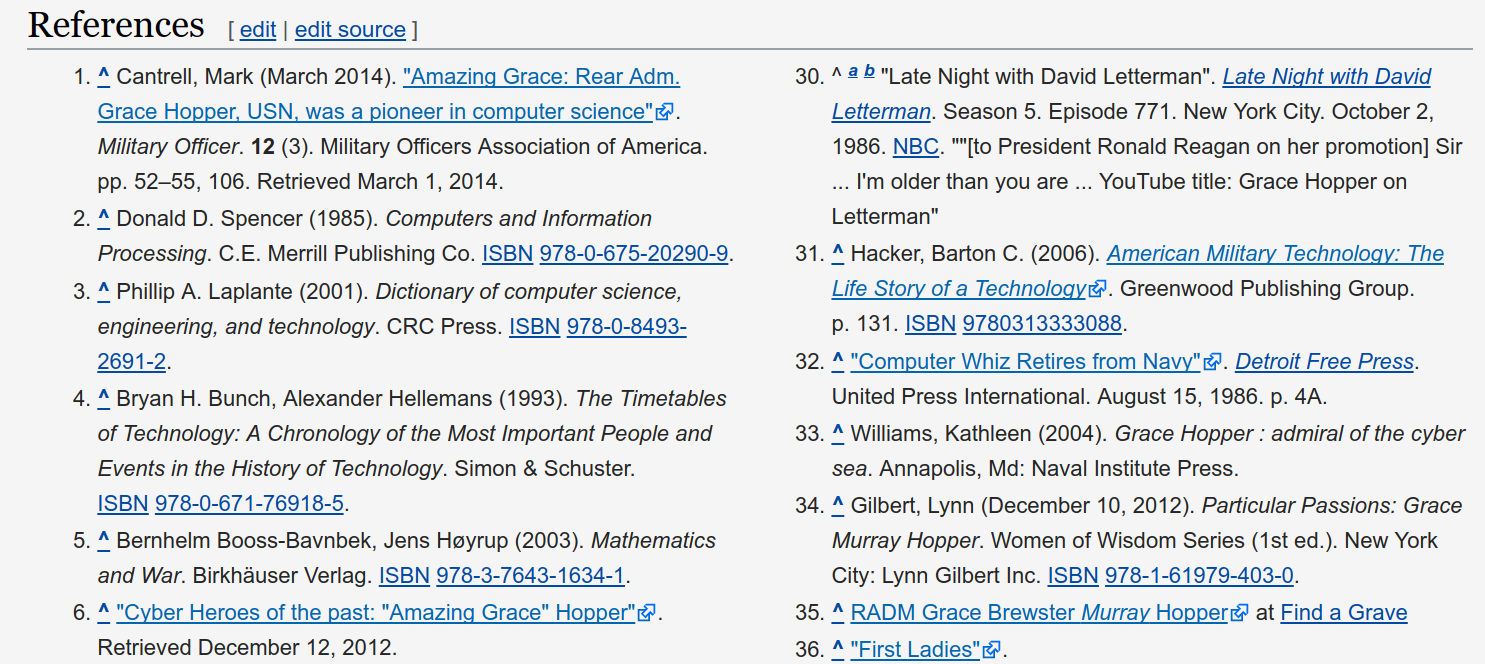Follow backlink "a" of reference 30
Screen dimensions: 1485x664
(x=853, y=70)
